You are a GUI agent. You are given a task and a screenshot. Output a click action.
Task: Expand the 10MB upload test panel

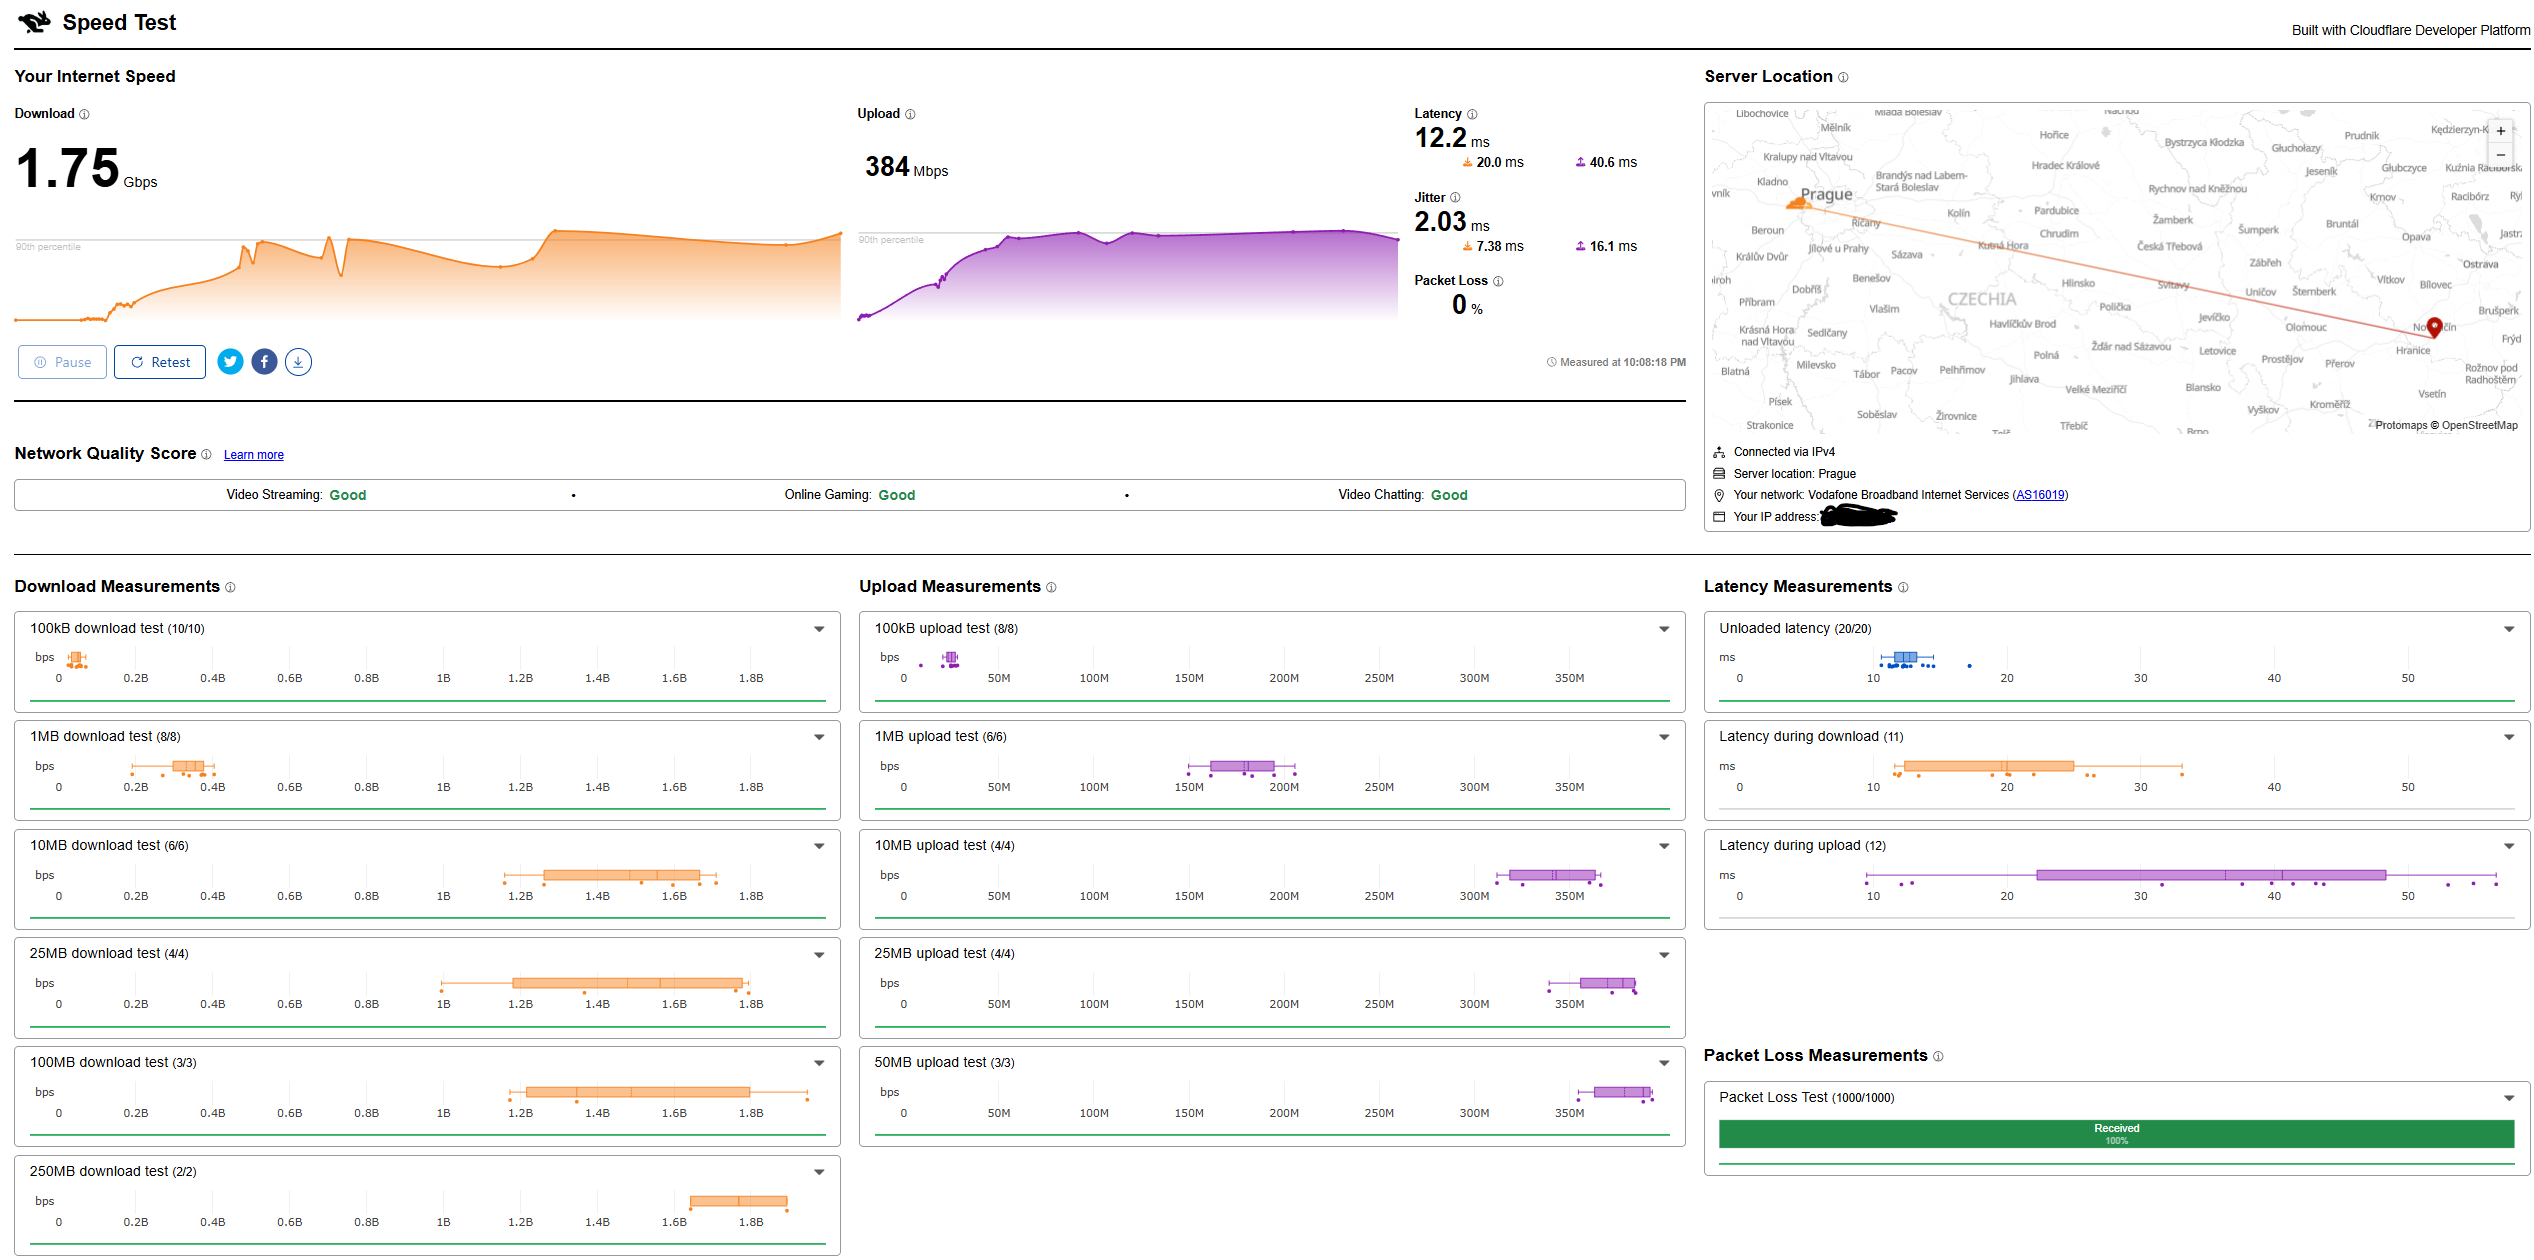click(1664, 846)
